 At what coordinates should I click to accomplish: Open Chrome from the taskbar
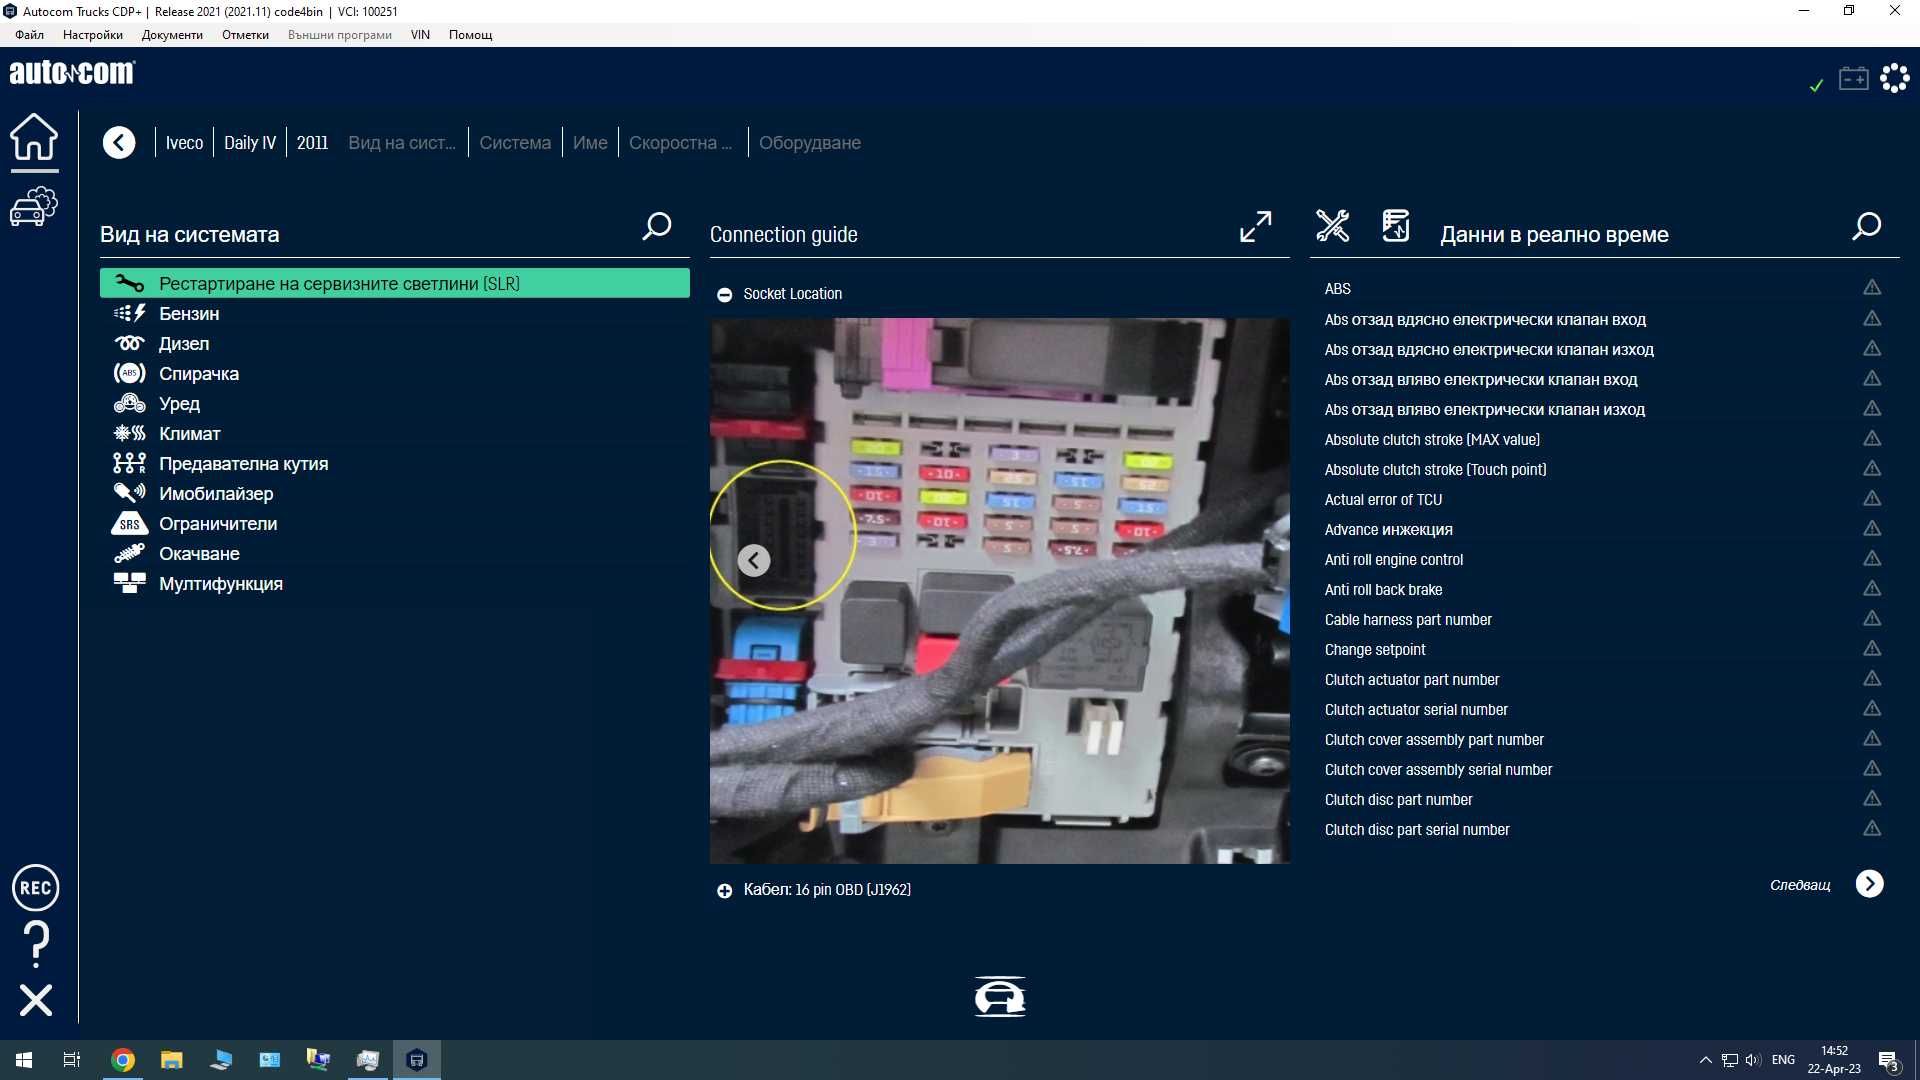[123, 1060]
